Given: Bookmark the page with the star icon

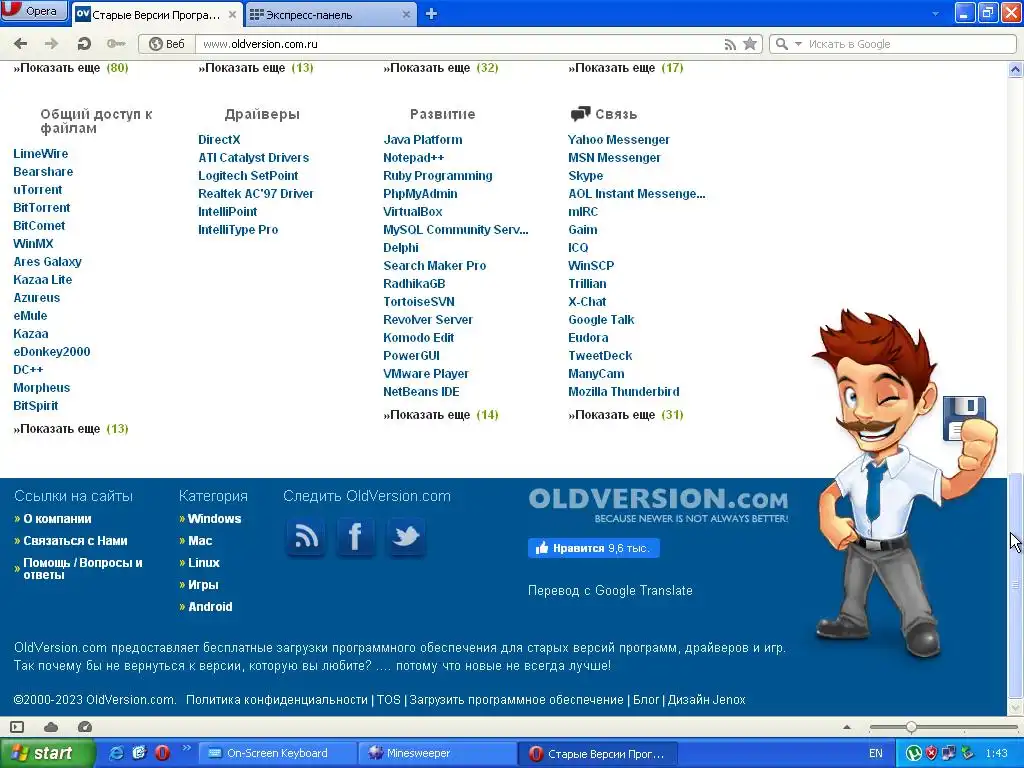Looking at the screenshot, I should click(750, 44).
